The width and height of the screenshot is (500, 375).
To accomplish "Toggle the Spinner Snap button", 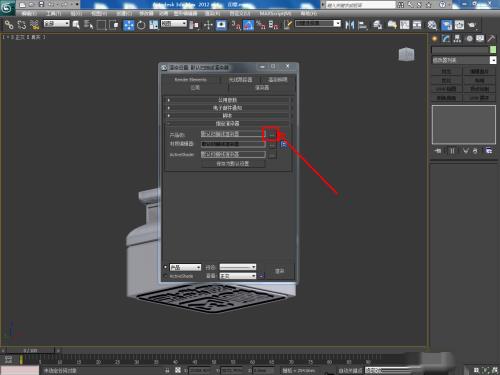I will click(x=273, y=25).
